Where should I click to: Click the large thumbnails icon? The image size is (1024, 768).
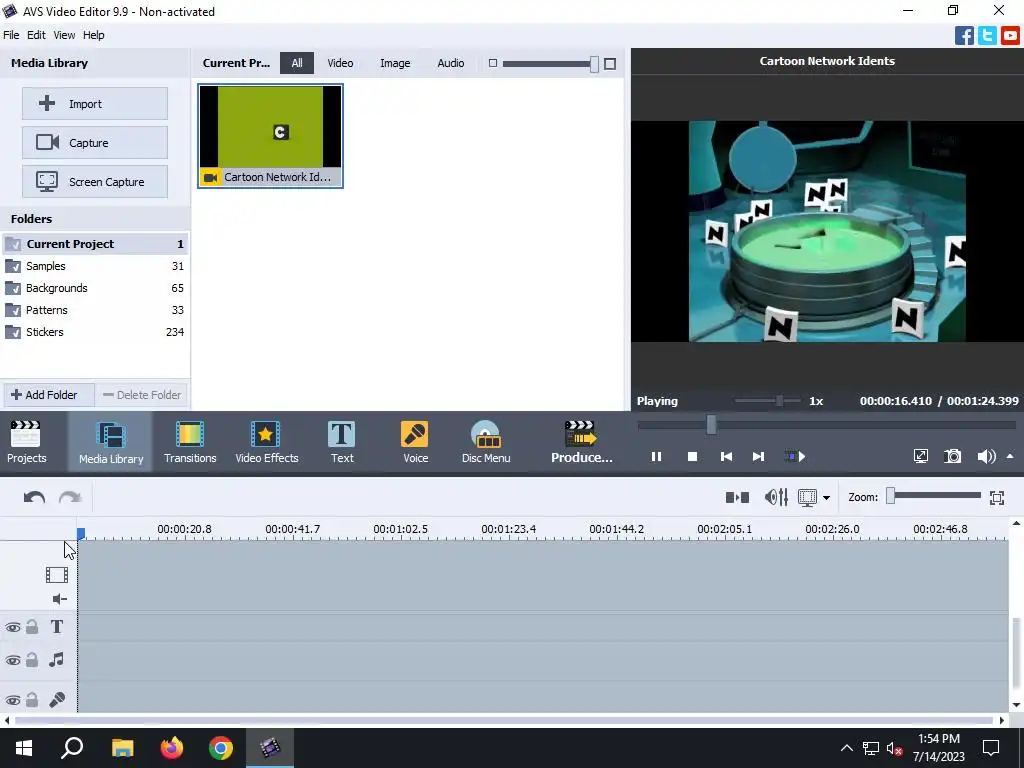click(610, 63)
